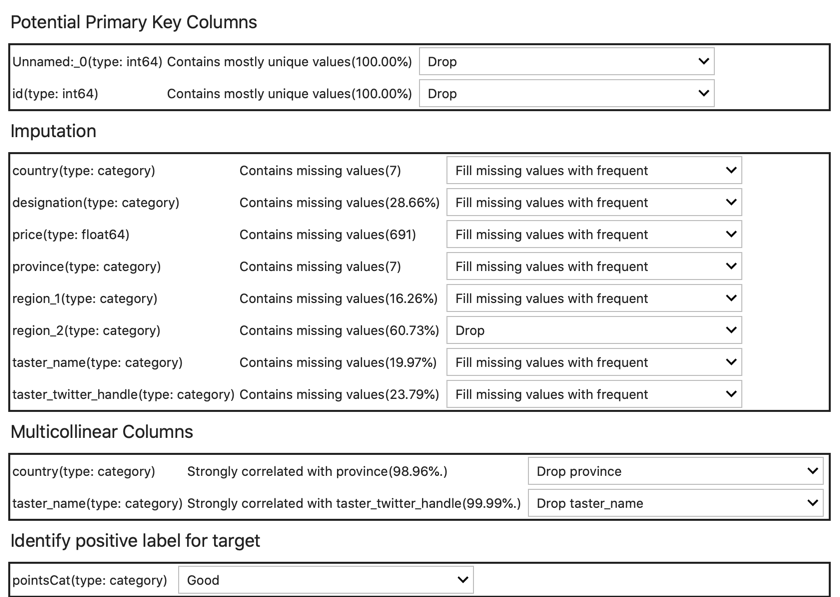
Task: Open region_2 Drop dropdown
Action: click(x=594, y=331)
